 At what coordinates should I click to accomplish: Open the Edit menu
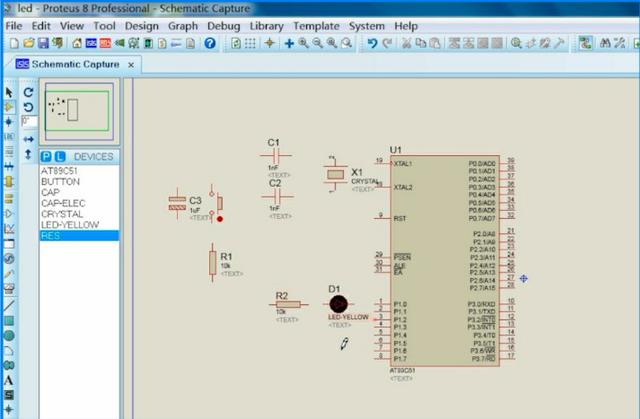coord(41,26)
